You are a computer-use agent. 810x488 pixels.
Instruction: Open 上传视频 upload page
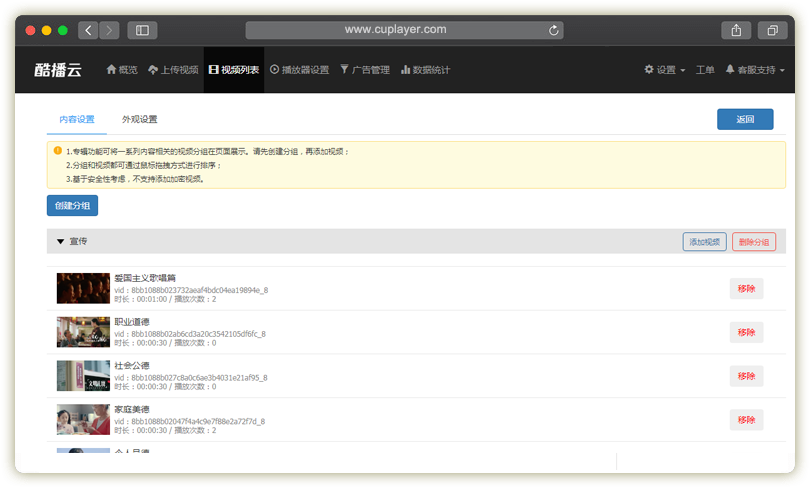[x=173, y=70]
